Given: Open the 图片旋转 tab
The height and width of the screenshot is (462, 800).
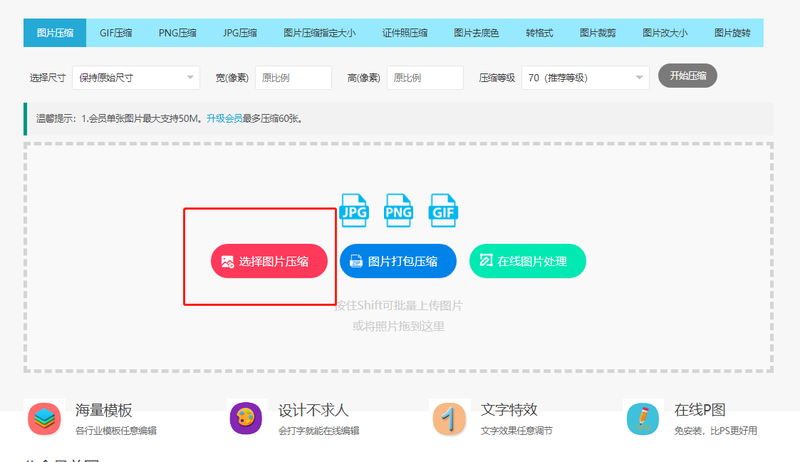Looking at the screenshot, I should [x=732, y=33].
